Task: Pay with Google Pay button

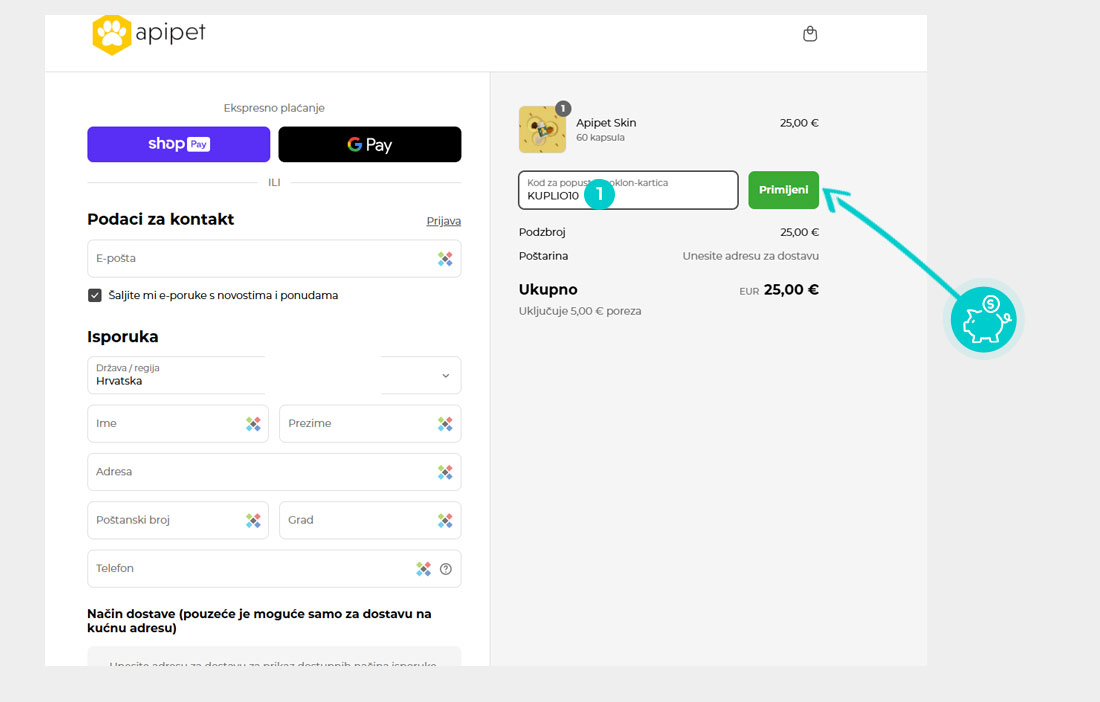Action: click(x=370, y=144)
